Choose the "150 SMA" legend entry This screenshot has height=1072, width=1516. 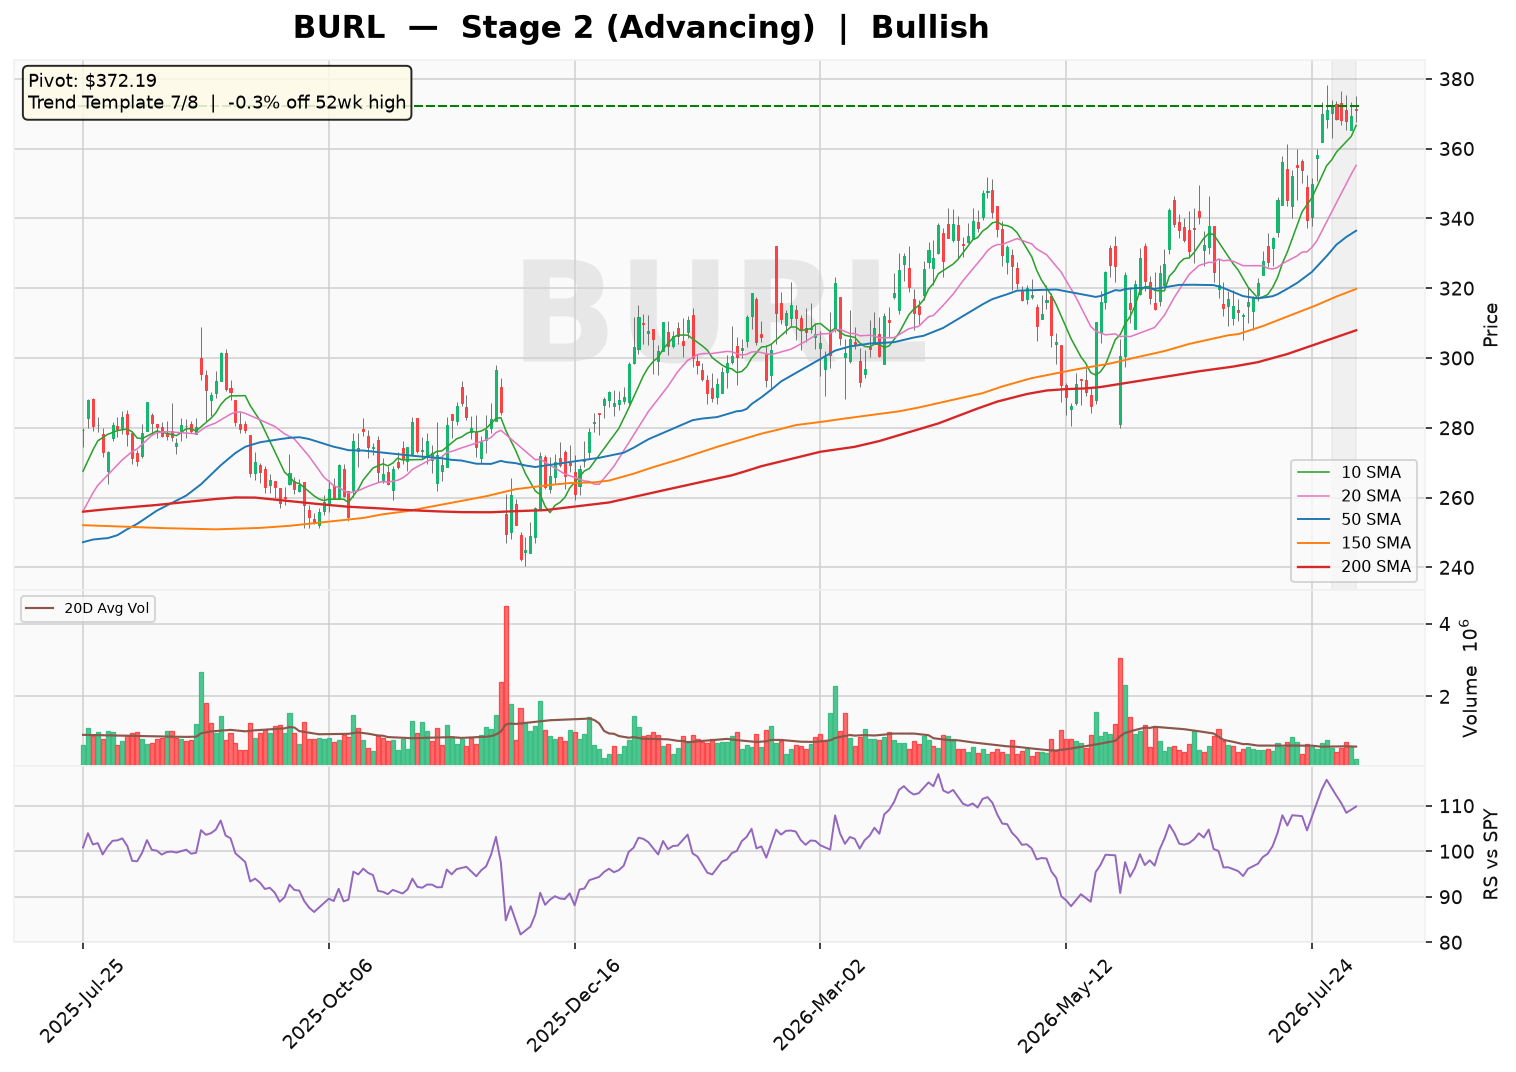click(1353, 543)
